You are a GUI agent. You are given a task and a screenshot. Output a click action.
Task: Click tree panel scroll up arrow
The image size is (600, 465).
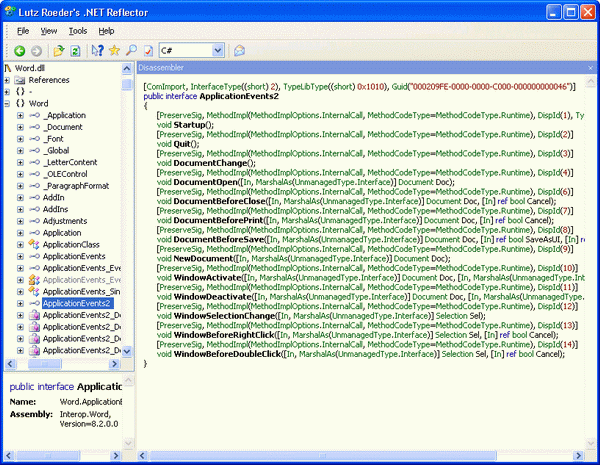click(x=127, y=69)
